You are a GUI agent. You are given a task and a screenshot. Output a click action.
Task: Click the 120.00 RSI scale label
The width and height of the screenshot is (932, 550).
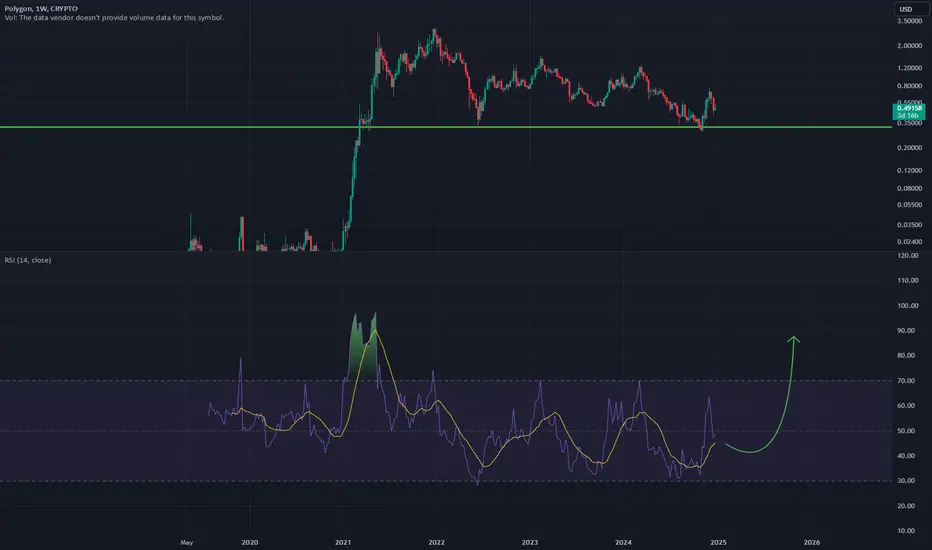click(908, 256)
